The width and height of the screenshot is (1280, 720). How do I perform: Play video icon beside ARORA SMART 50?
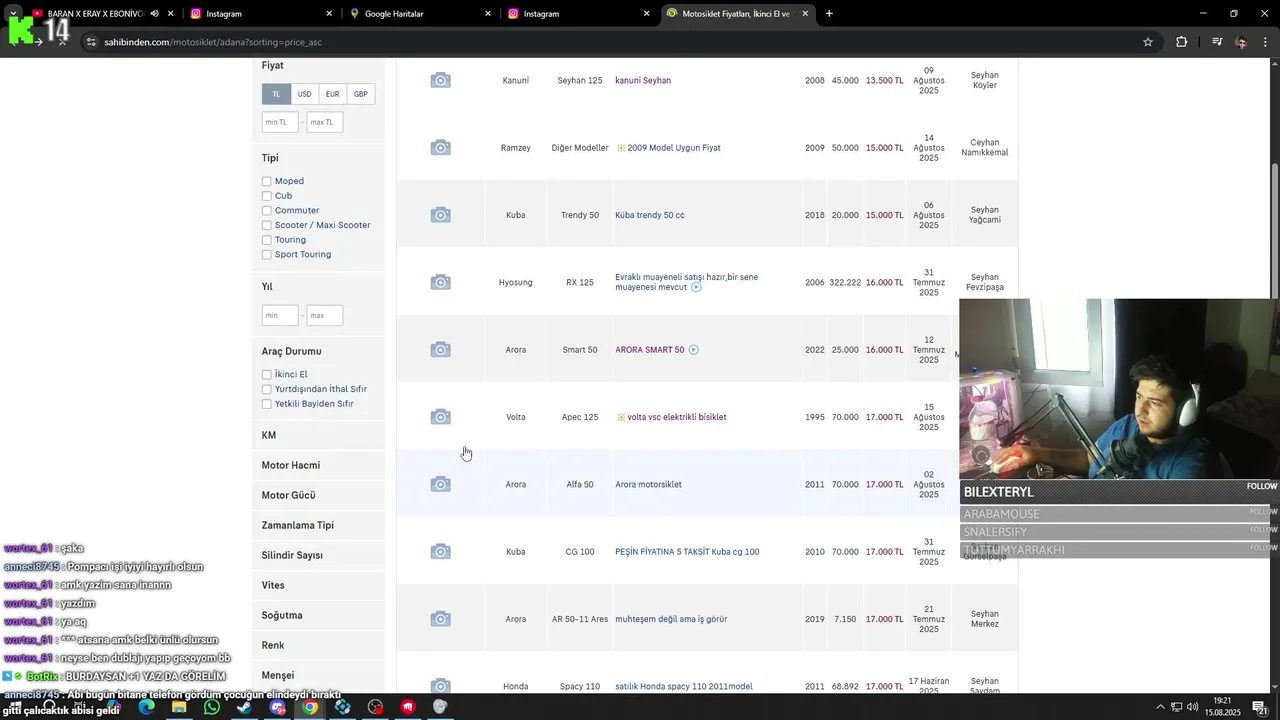694,350
